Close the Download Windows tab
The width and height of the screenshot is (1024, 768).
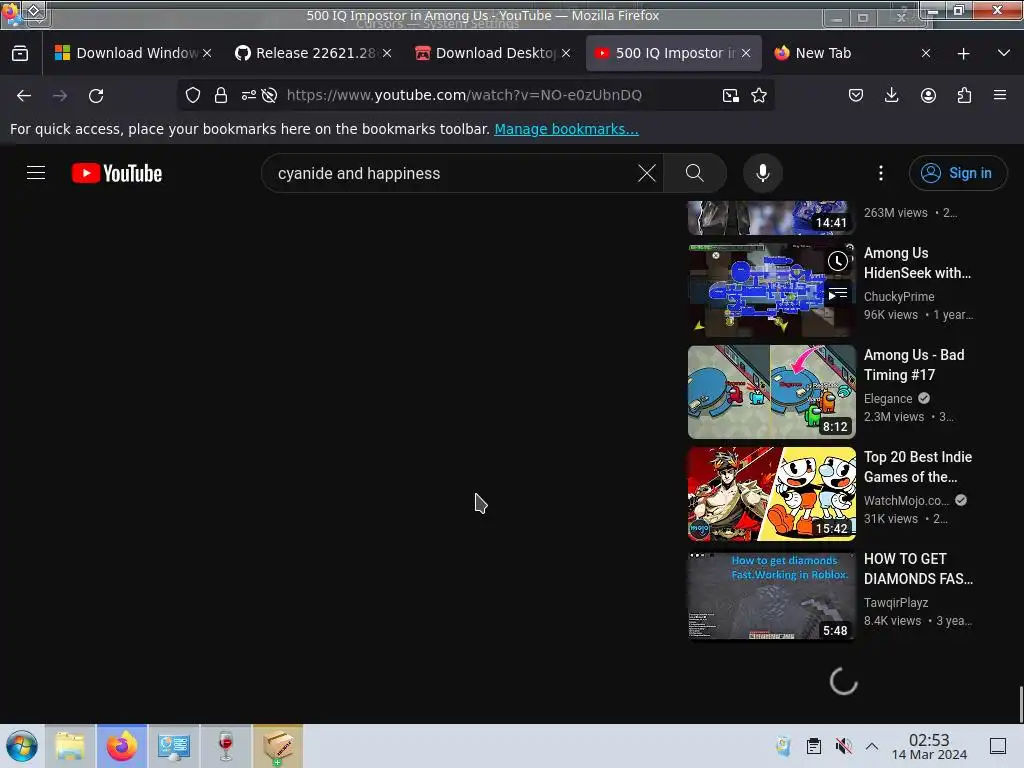(x=207, y=53)
